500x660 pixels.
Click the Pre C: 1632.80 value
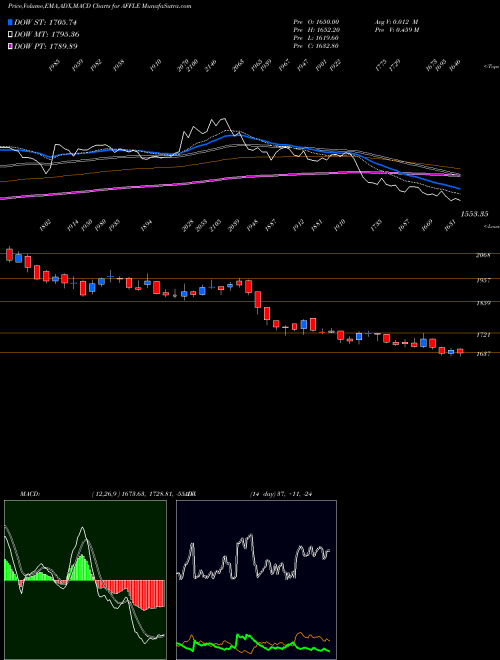click(x=316, y=46)
